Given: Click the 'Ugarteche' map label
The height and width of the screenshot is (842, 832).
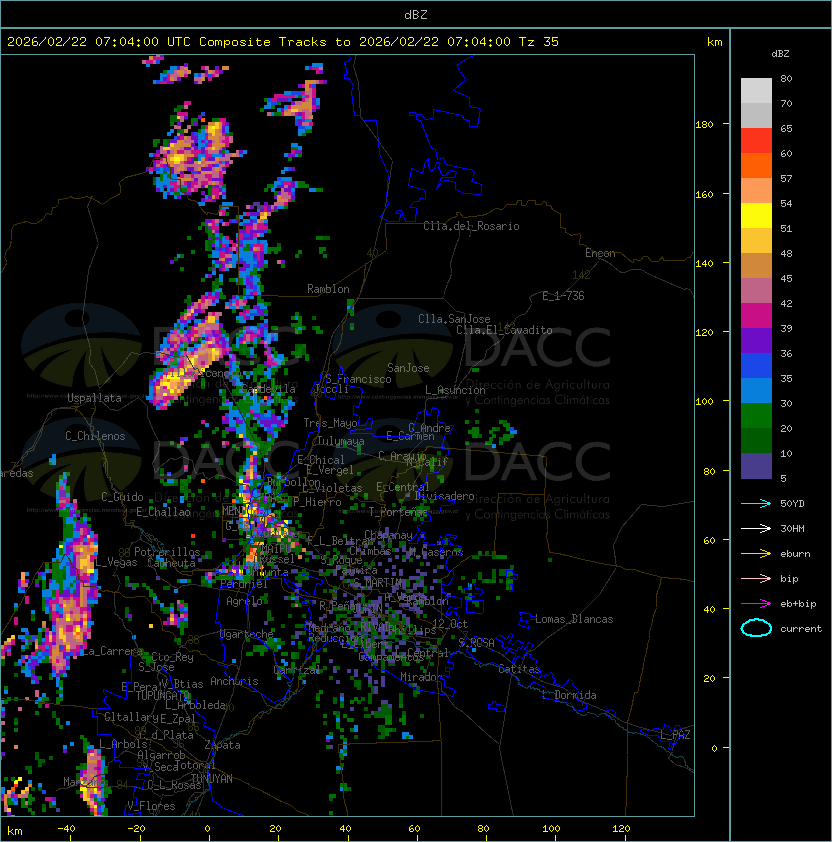Looking at the screenshot, I should click(247, 634).
